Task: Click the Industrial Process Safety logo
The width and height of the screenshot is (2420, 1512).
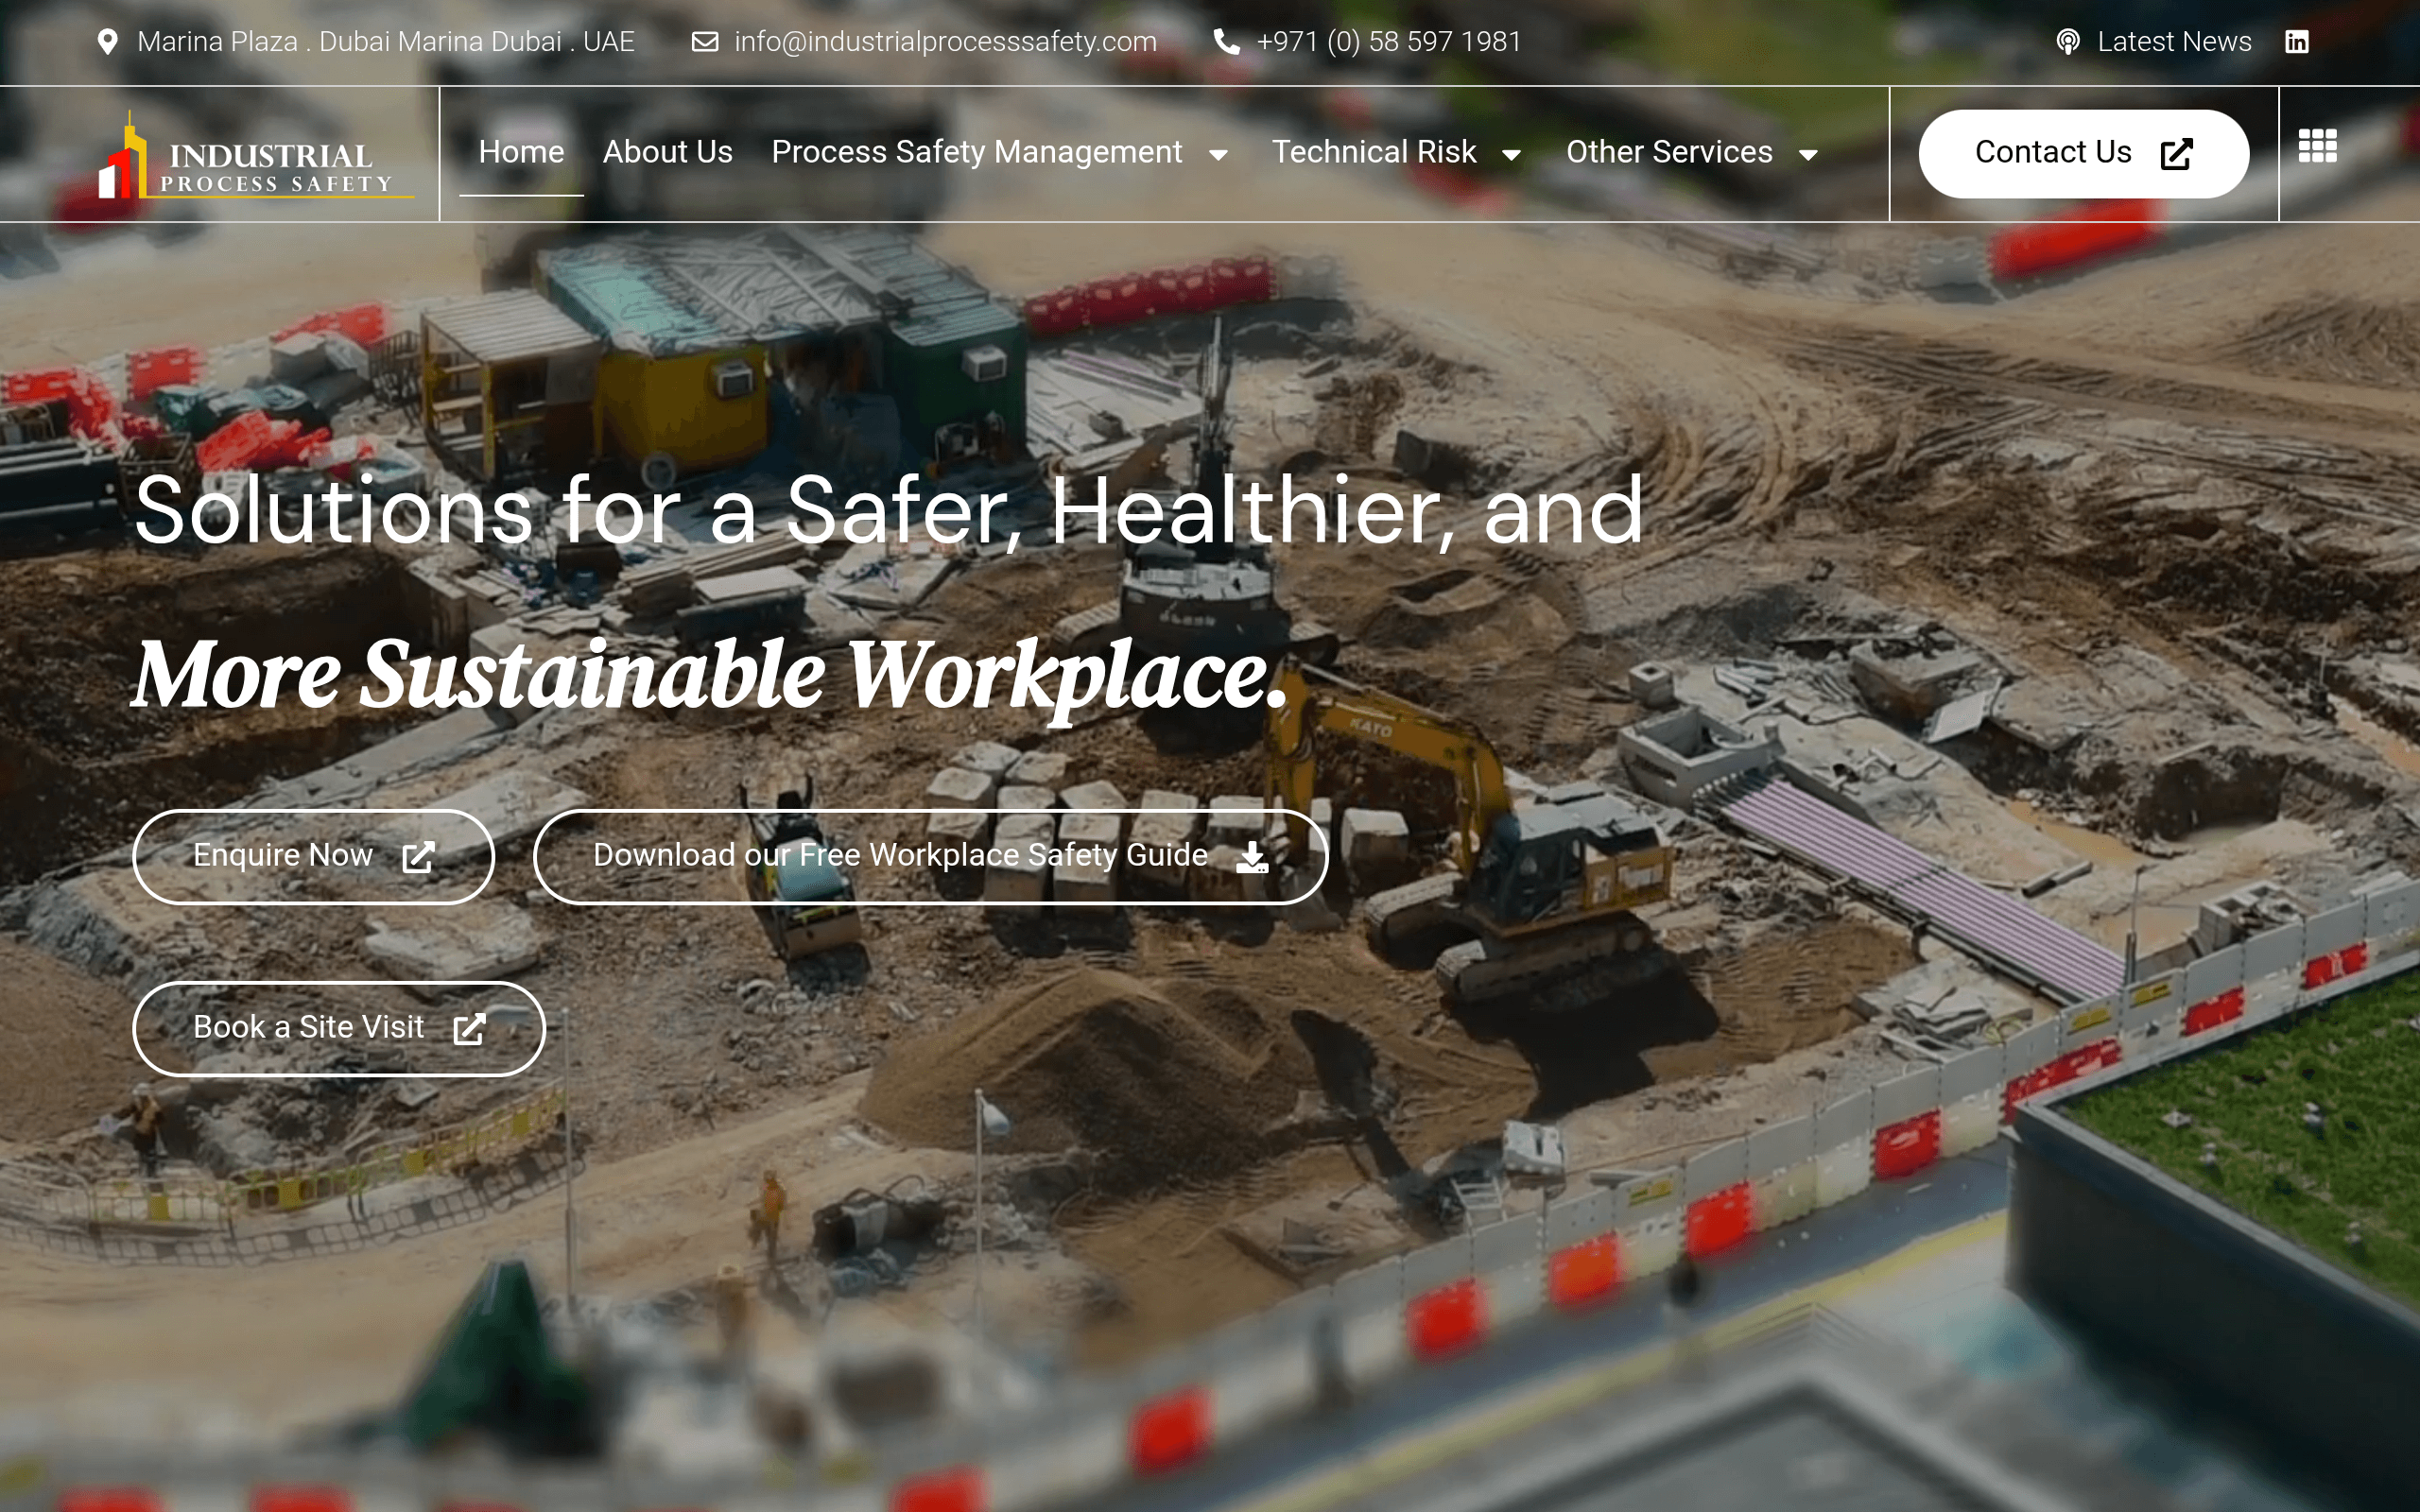Action: tap(256, 155)
